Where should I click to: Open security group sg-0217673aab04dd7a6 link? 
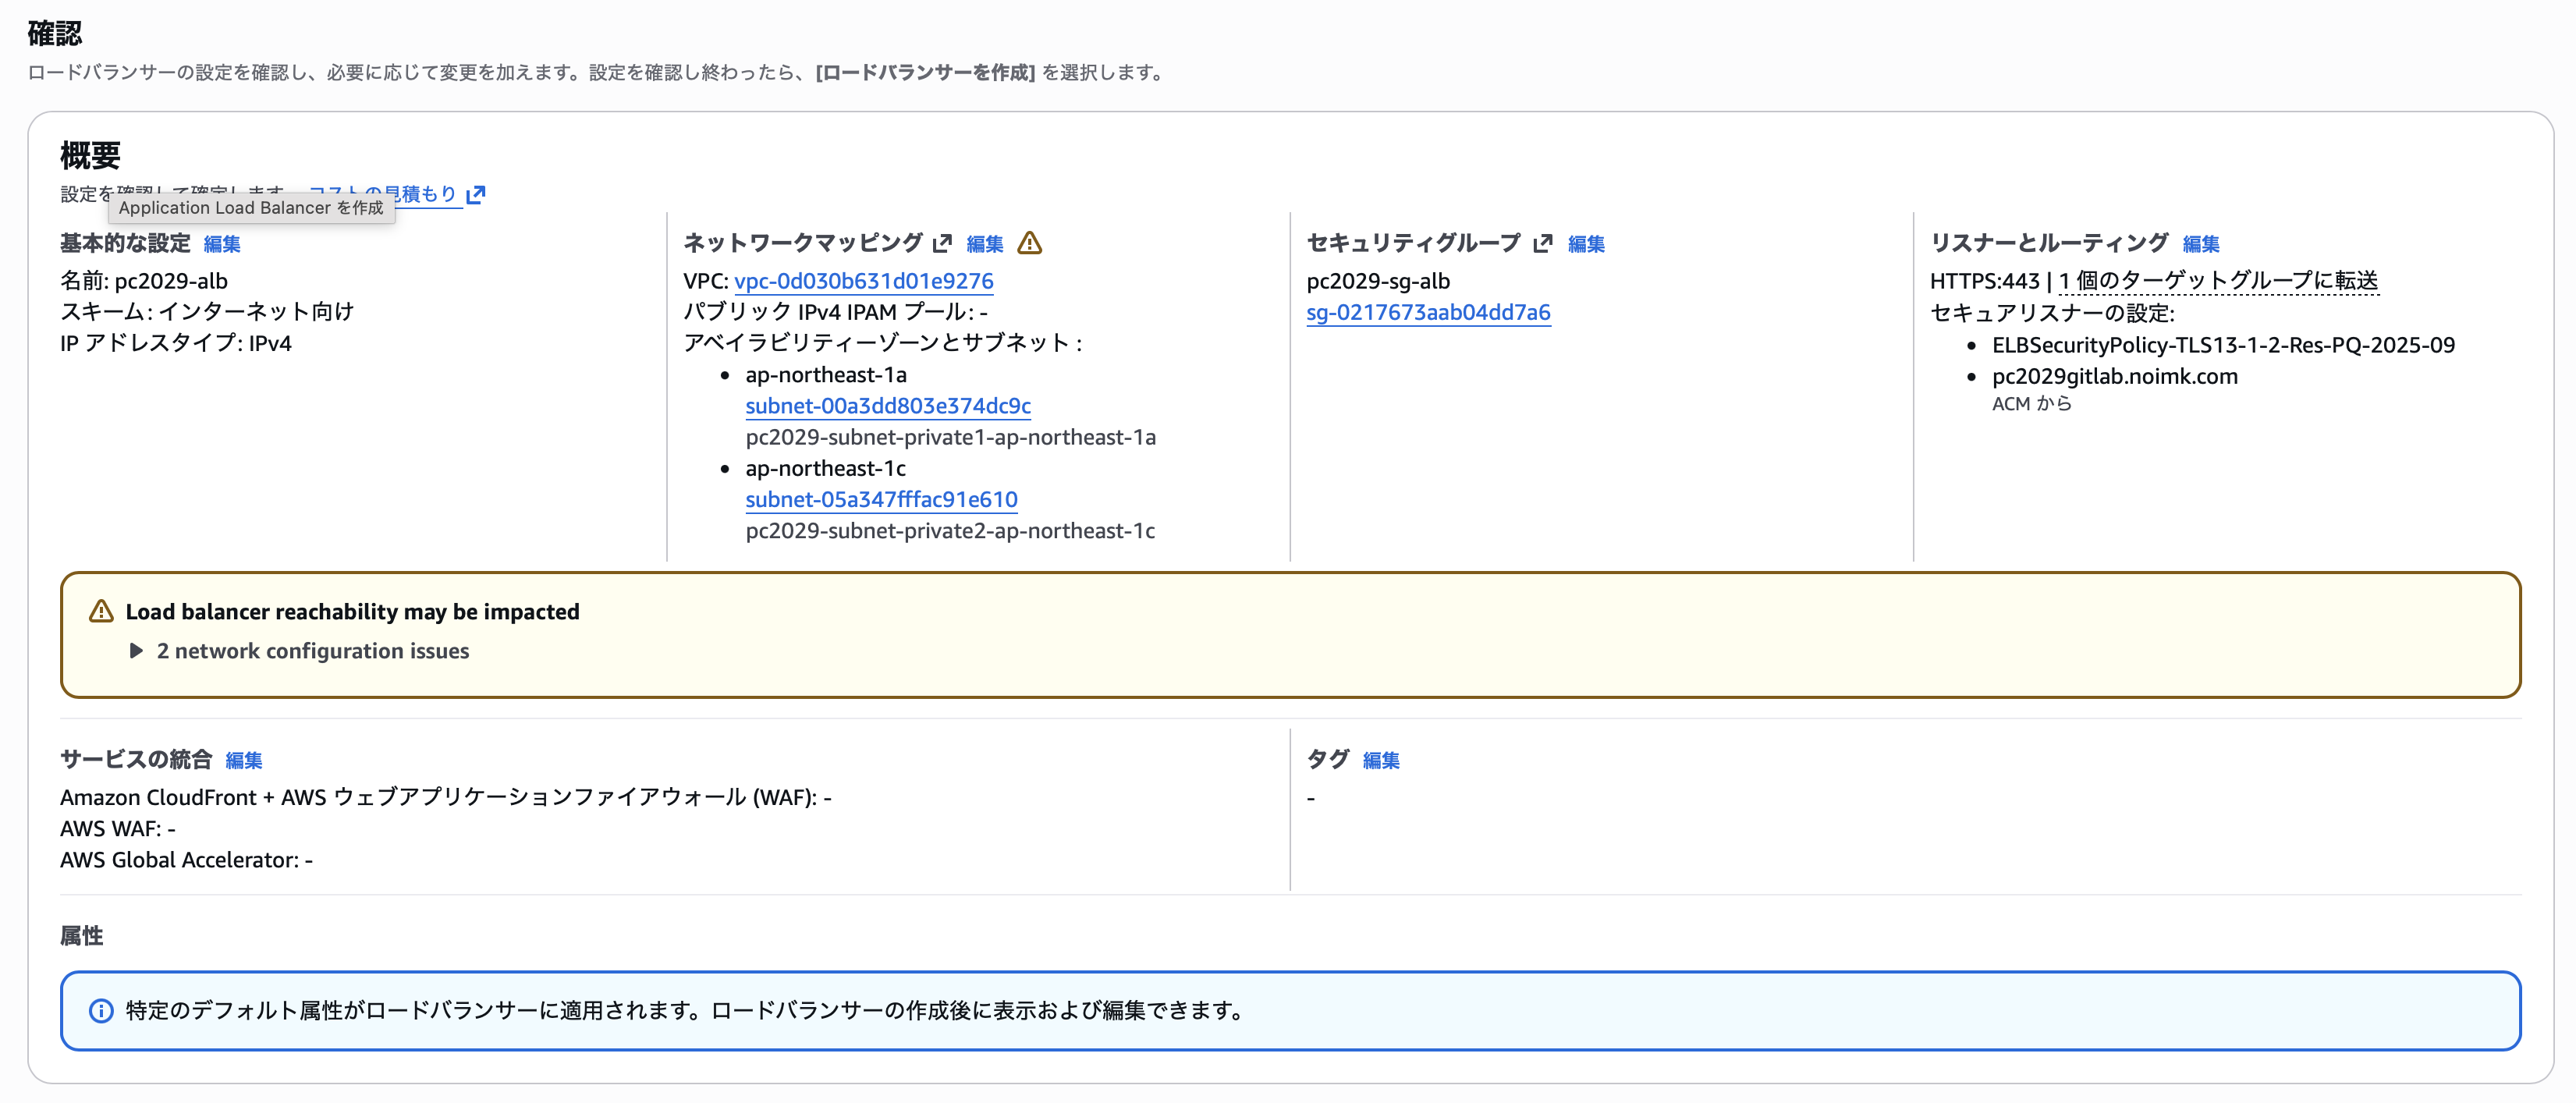click(x=1428, y=312)
